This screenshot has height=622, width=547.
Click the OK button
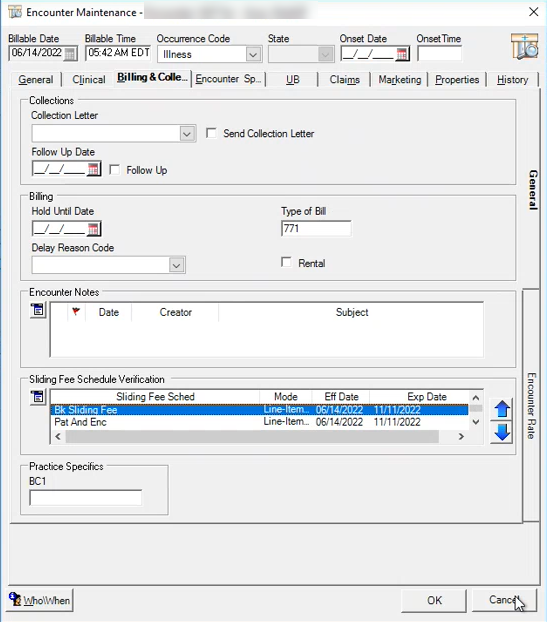tap(434, 600)
